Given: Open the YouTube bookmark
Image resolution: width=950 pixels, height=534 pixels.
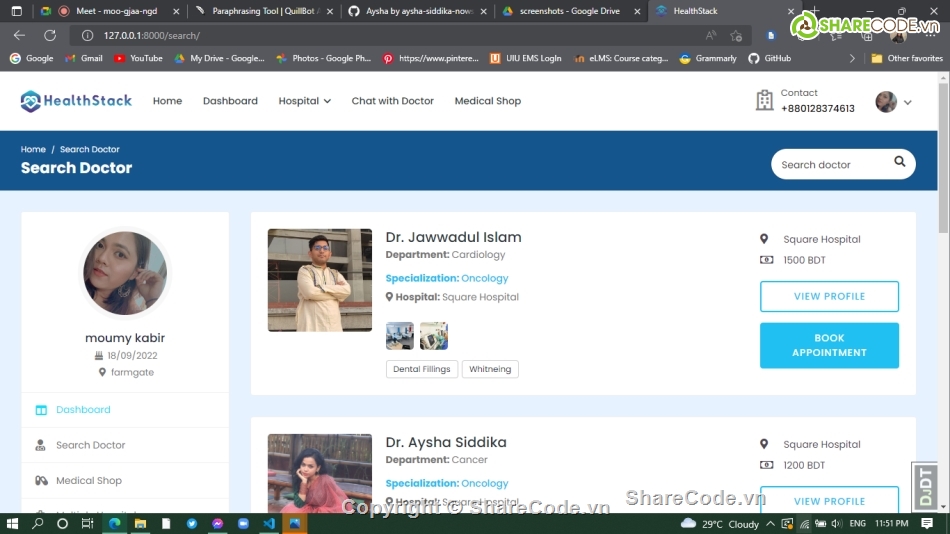Looking at the screenshot, I should [x=138, y=58].
